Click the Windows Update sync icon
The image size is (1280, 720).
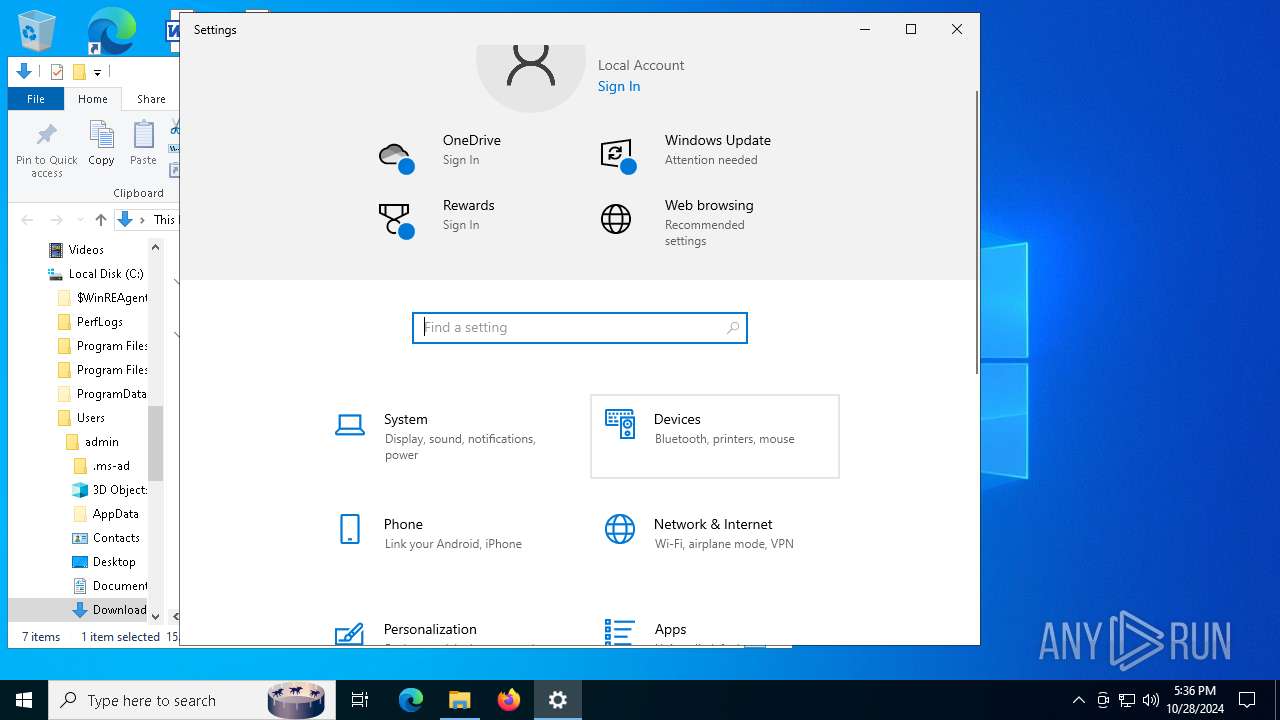pos(618,156)
